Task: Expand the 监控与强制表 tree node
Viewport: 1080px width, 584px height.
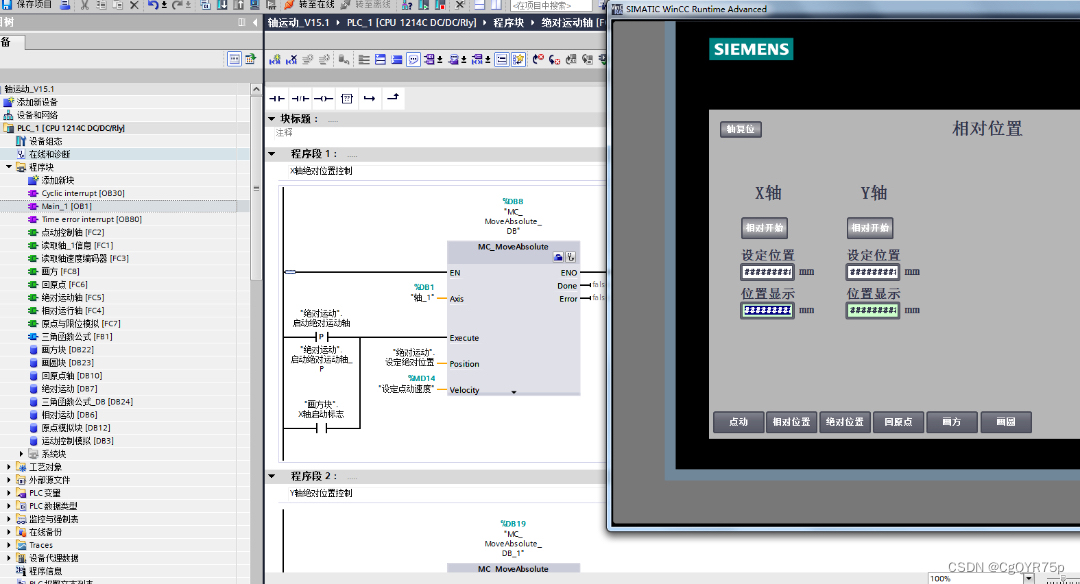Action: [x=9, y=519]
